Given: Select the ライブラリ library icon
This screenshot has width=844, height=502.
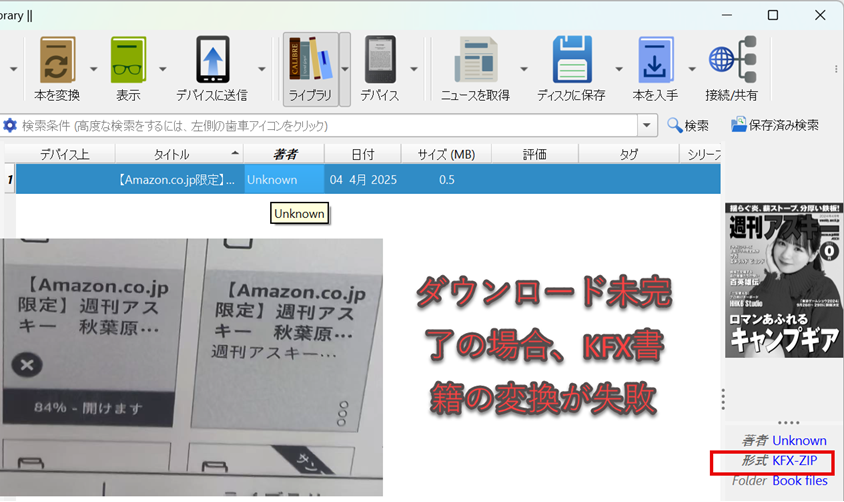Looking at the screenshot, I should tap(310, 59).
